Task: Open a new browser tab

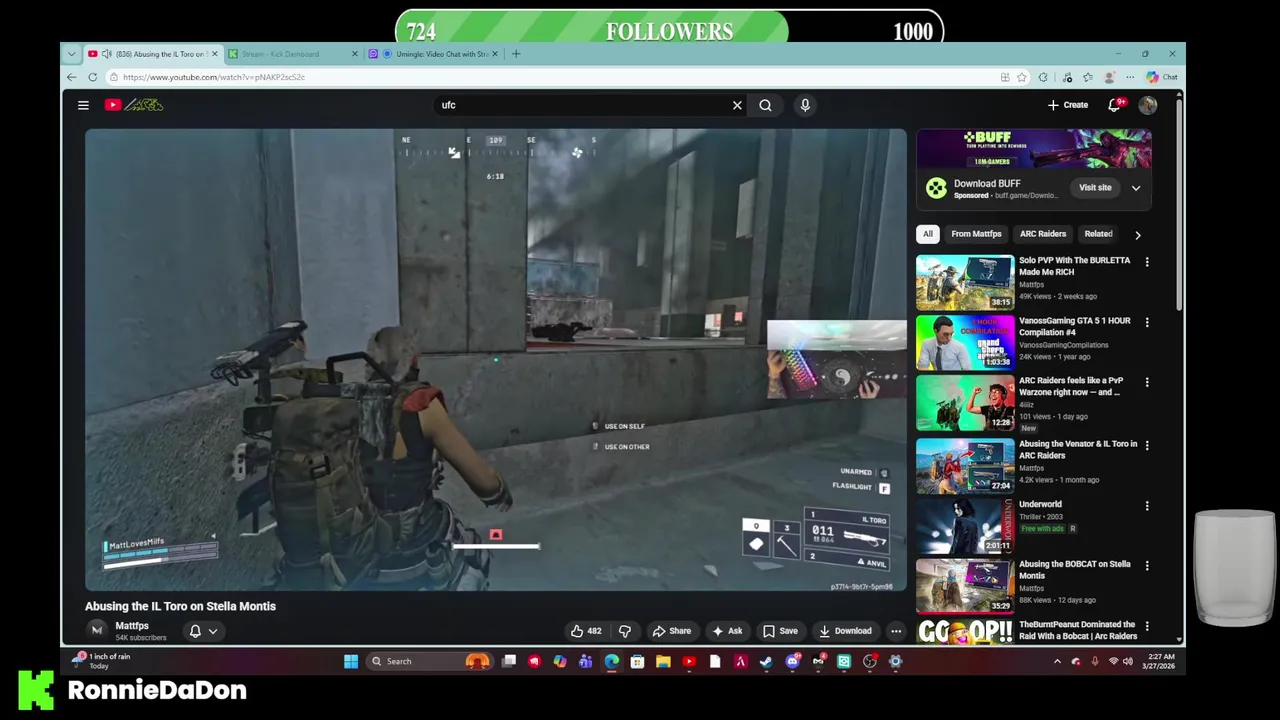Action: pyautogui.click(x=516, y=54)
